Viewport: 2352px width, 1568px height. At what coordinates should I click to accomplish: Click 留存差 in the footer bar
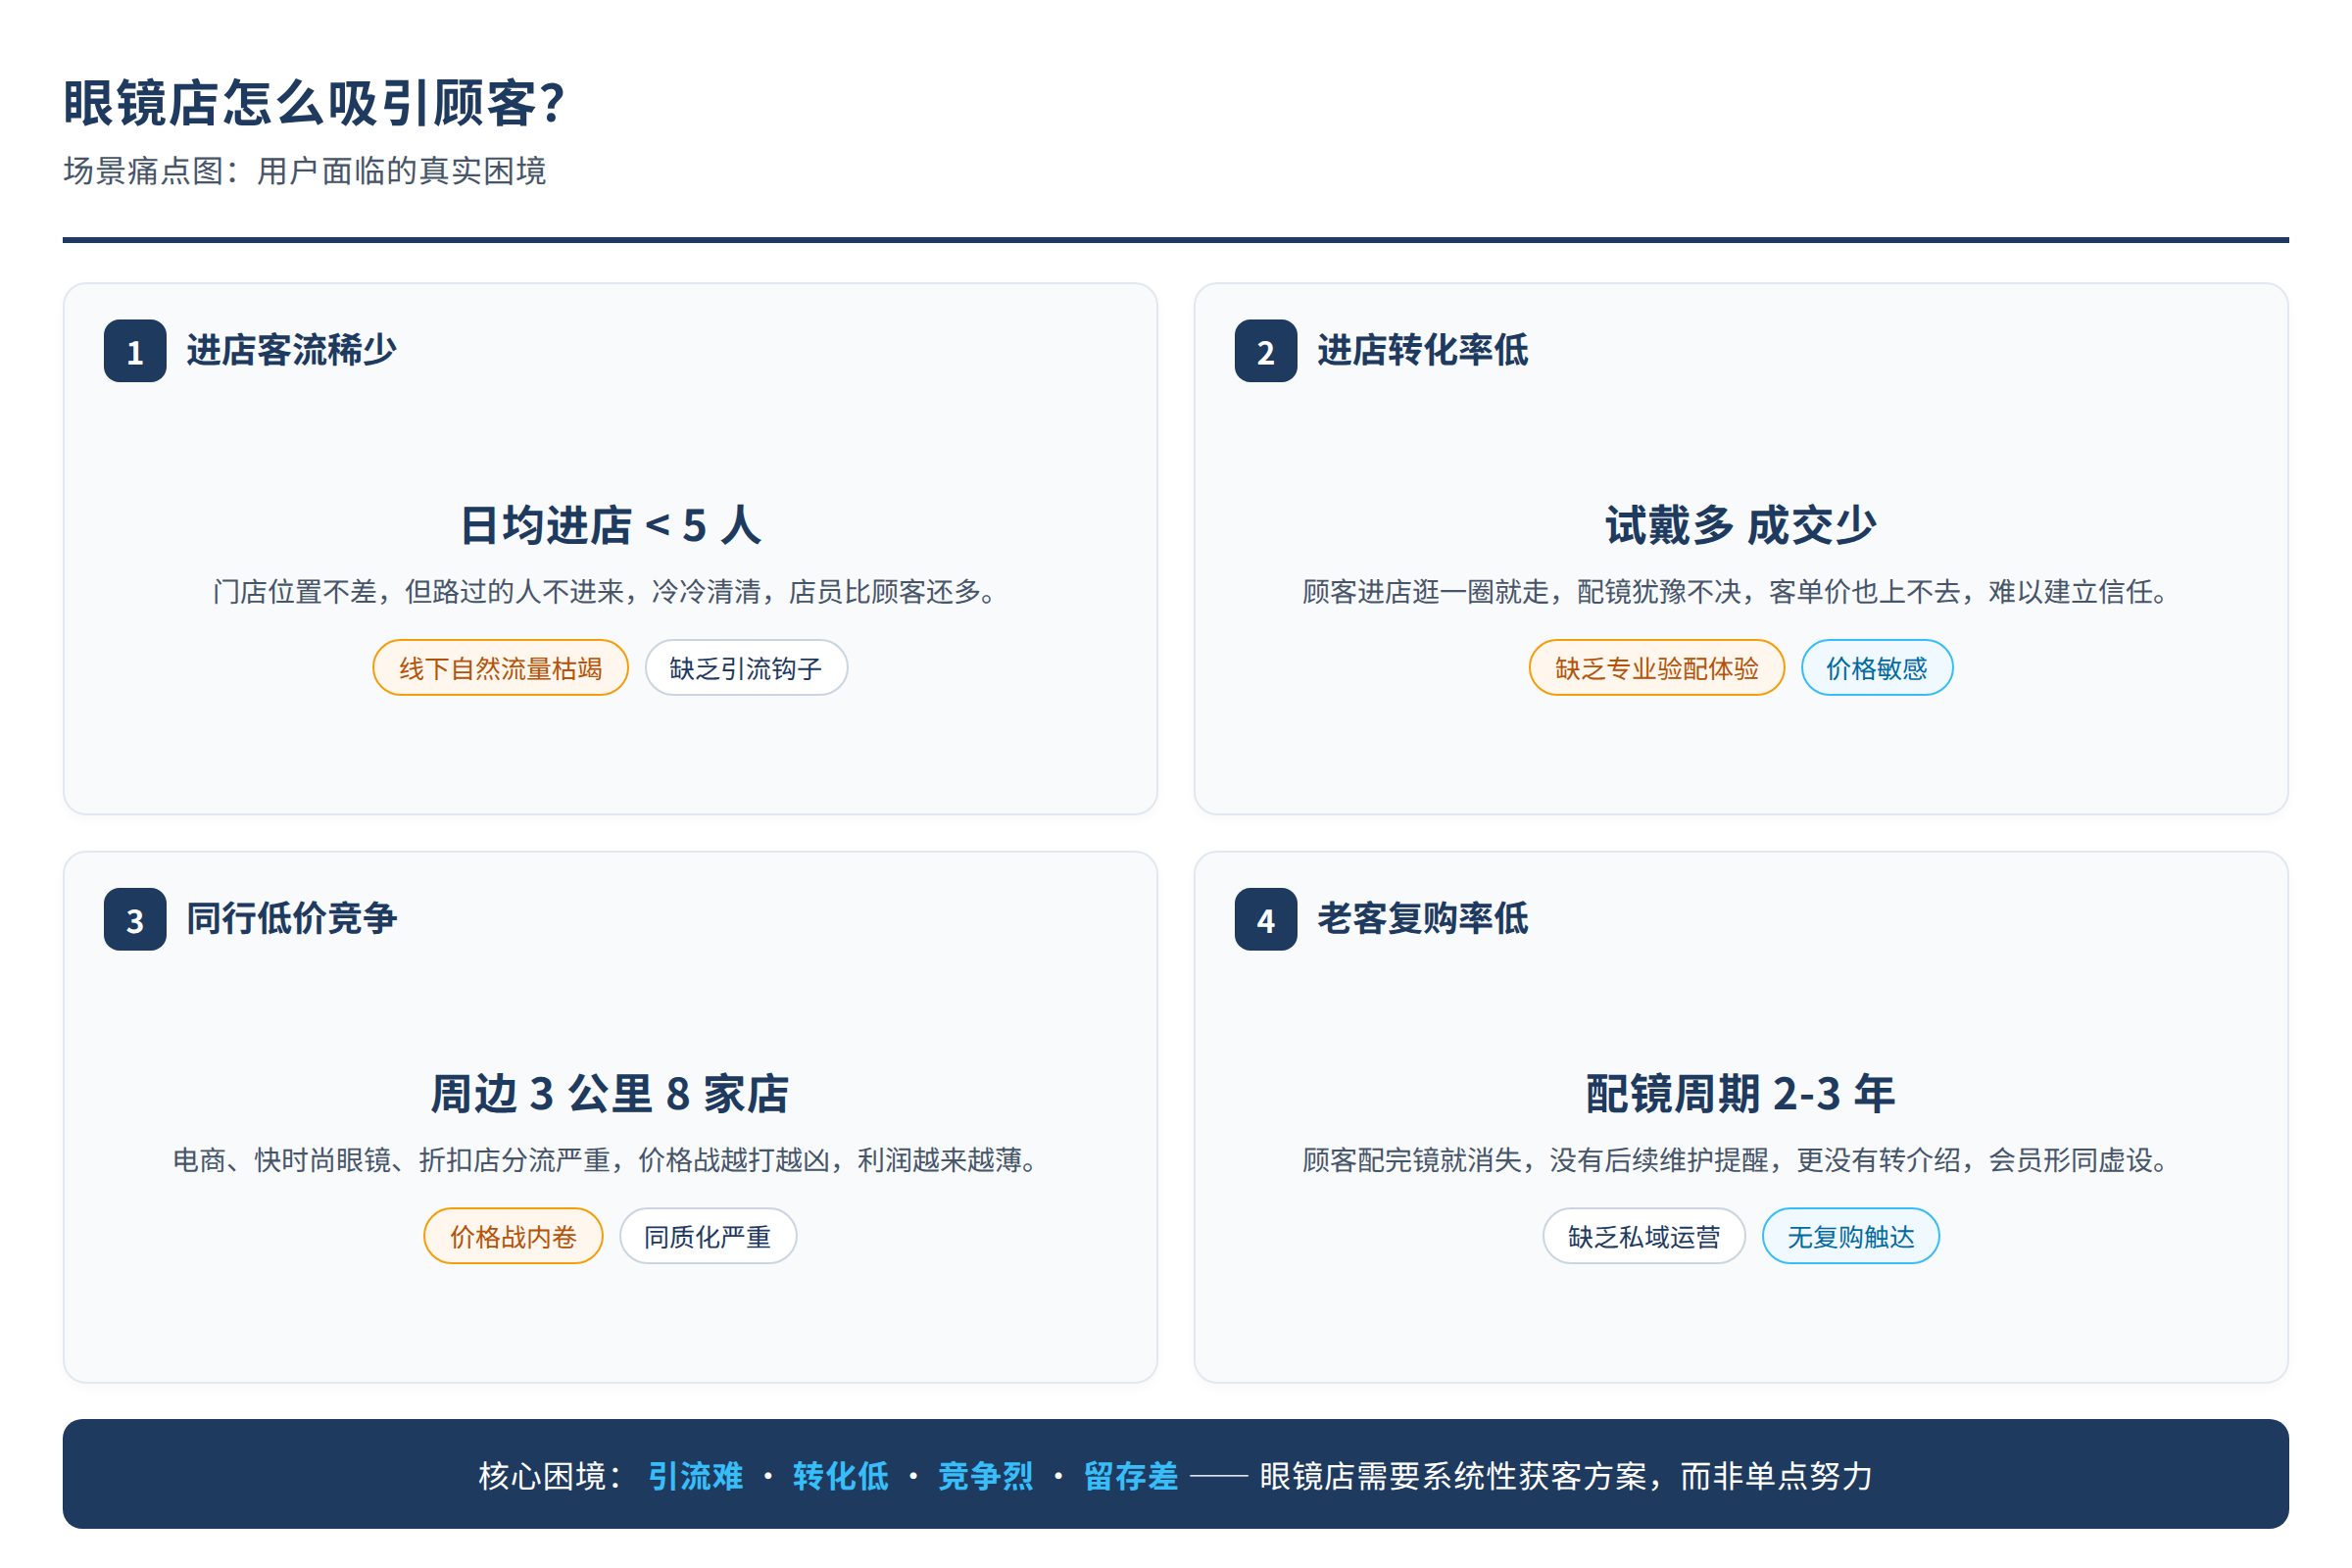(x=1131, y=1476)
